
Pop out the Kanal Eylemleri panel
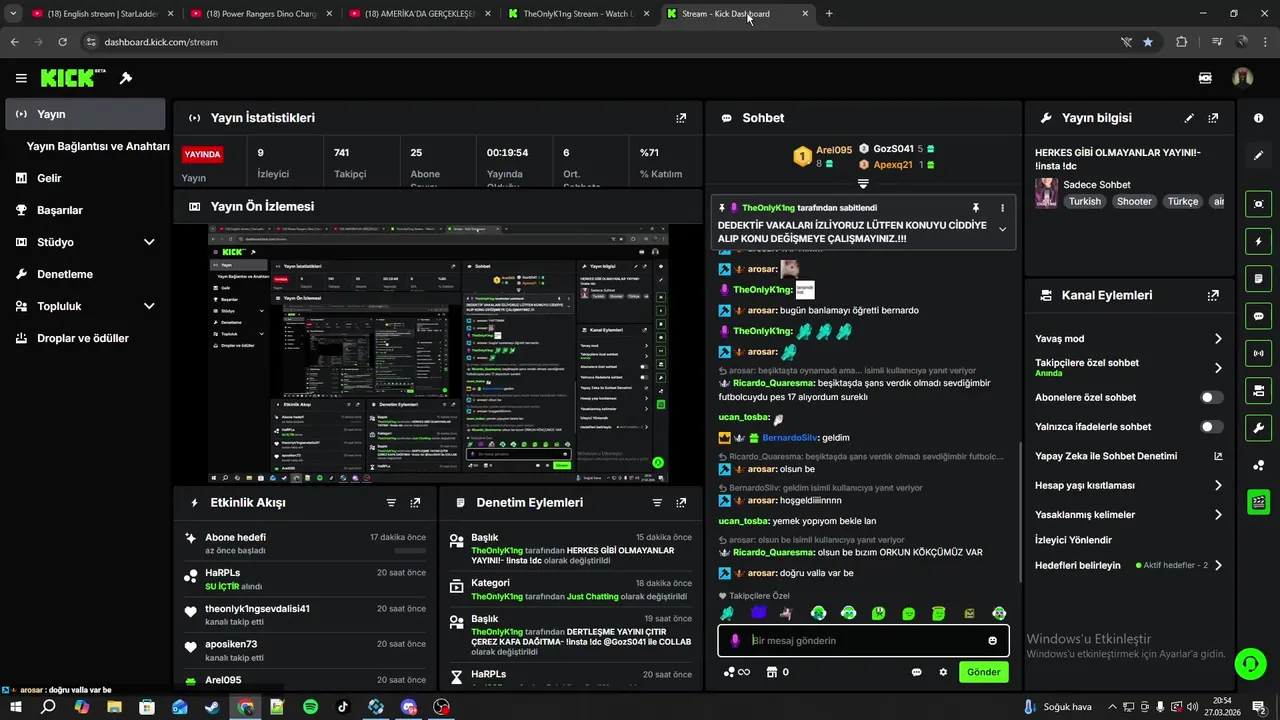1213,296
